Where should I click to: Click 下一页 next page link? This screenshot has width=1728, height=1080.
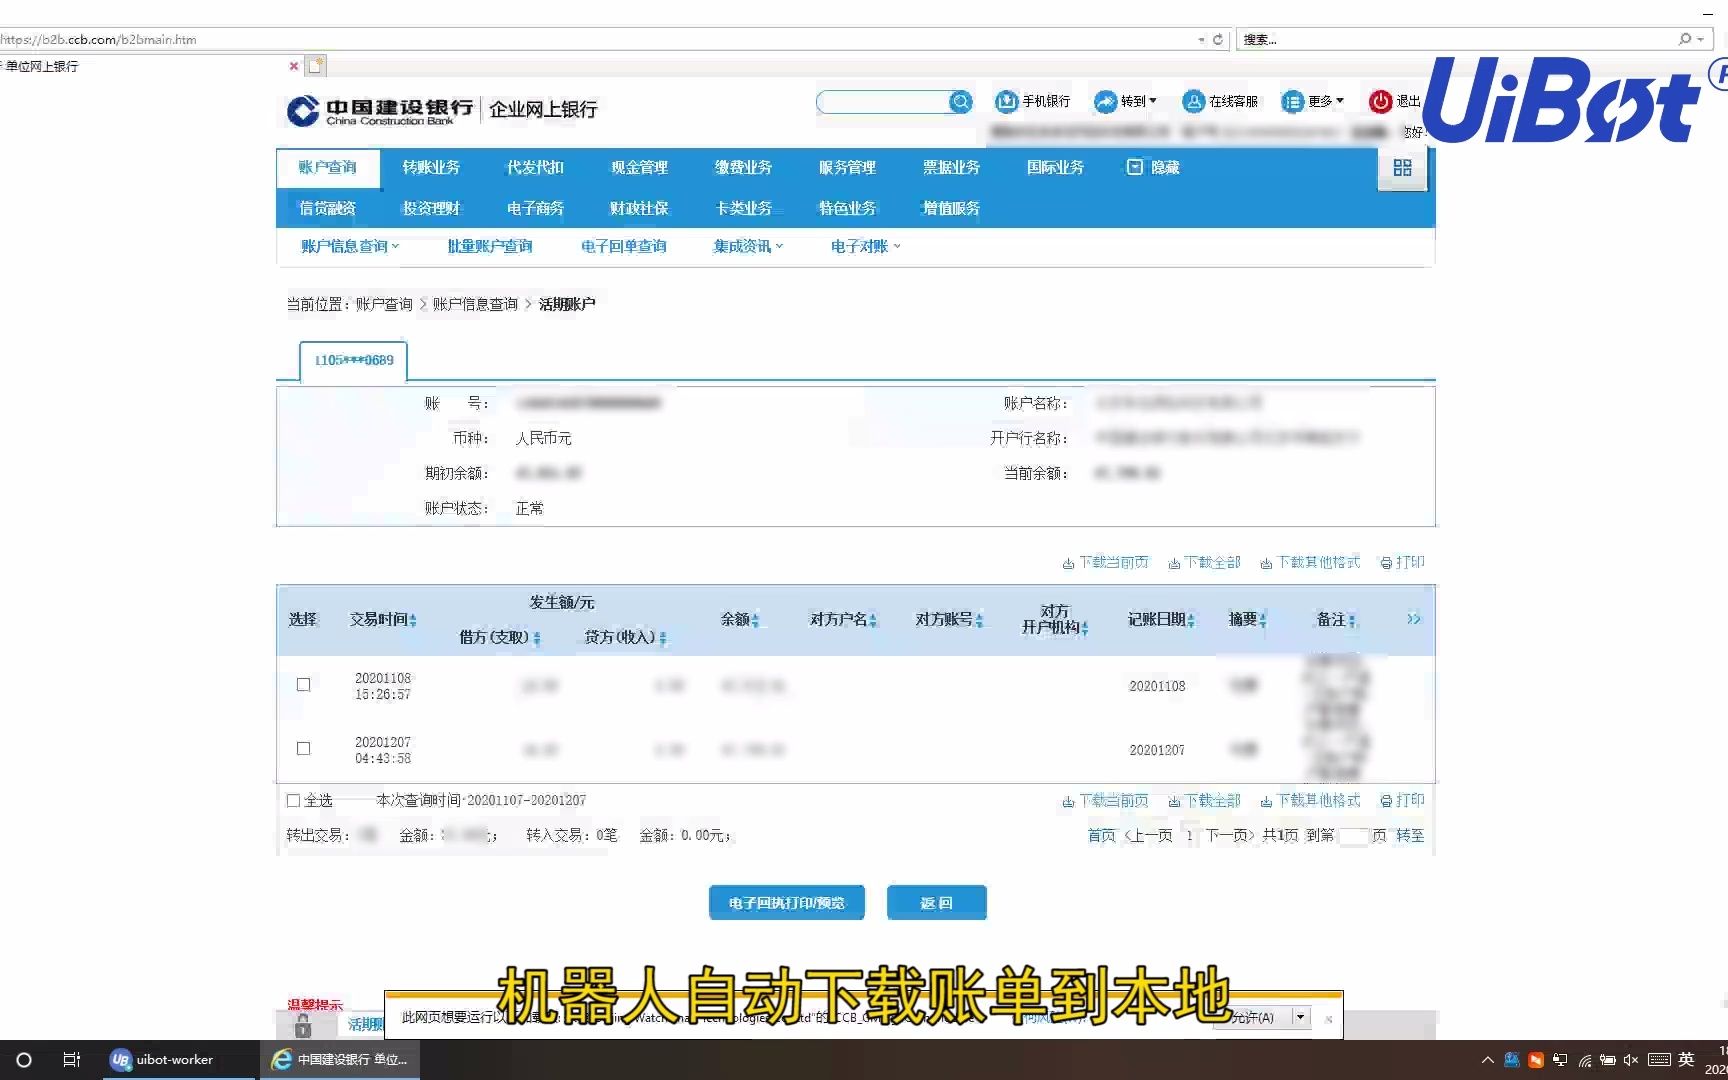coord(1229,836)
